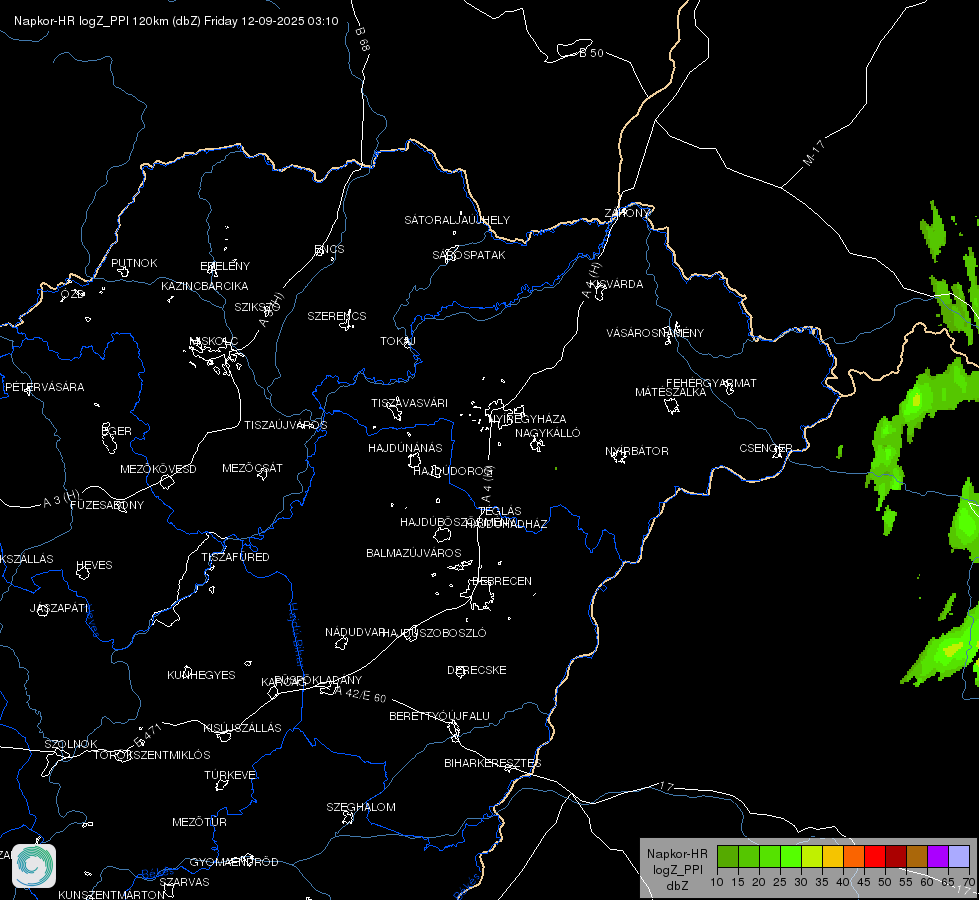Click the yellow radar echo core near Csenger
This screenshot has width=979, height=900.
916,399
